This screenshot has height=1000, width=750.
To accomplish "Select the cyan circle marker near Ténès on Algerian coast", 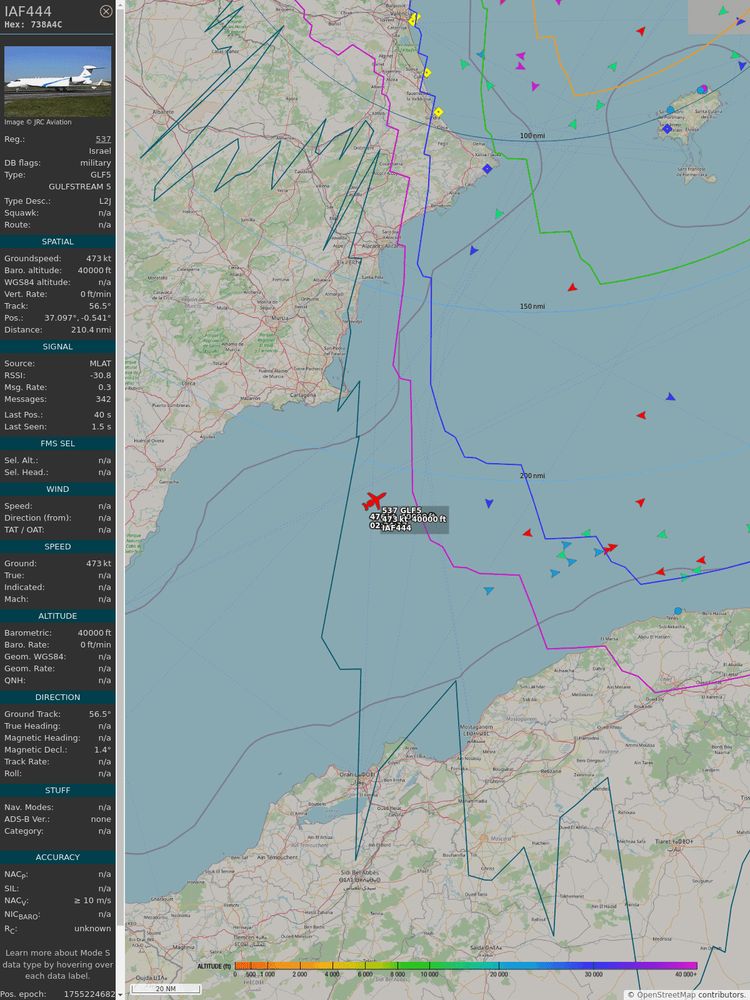I will (678, 611).
